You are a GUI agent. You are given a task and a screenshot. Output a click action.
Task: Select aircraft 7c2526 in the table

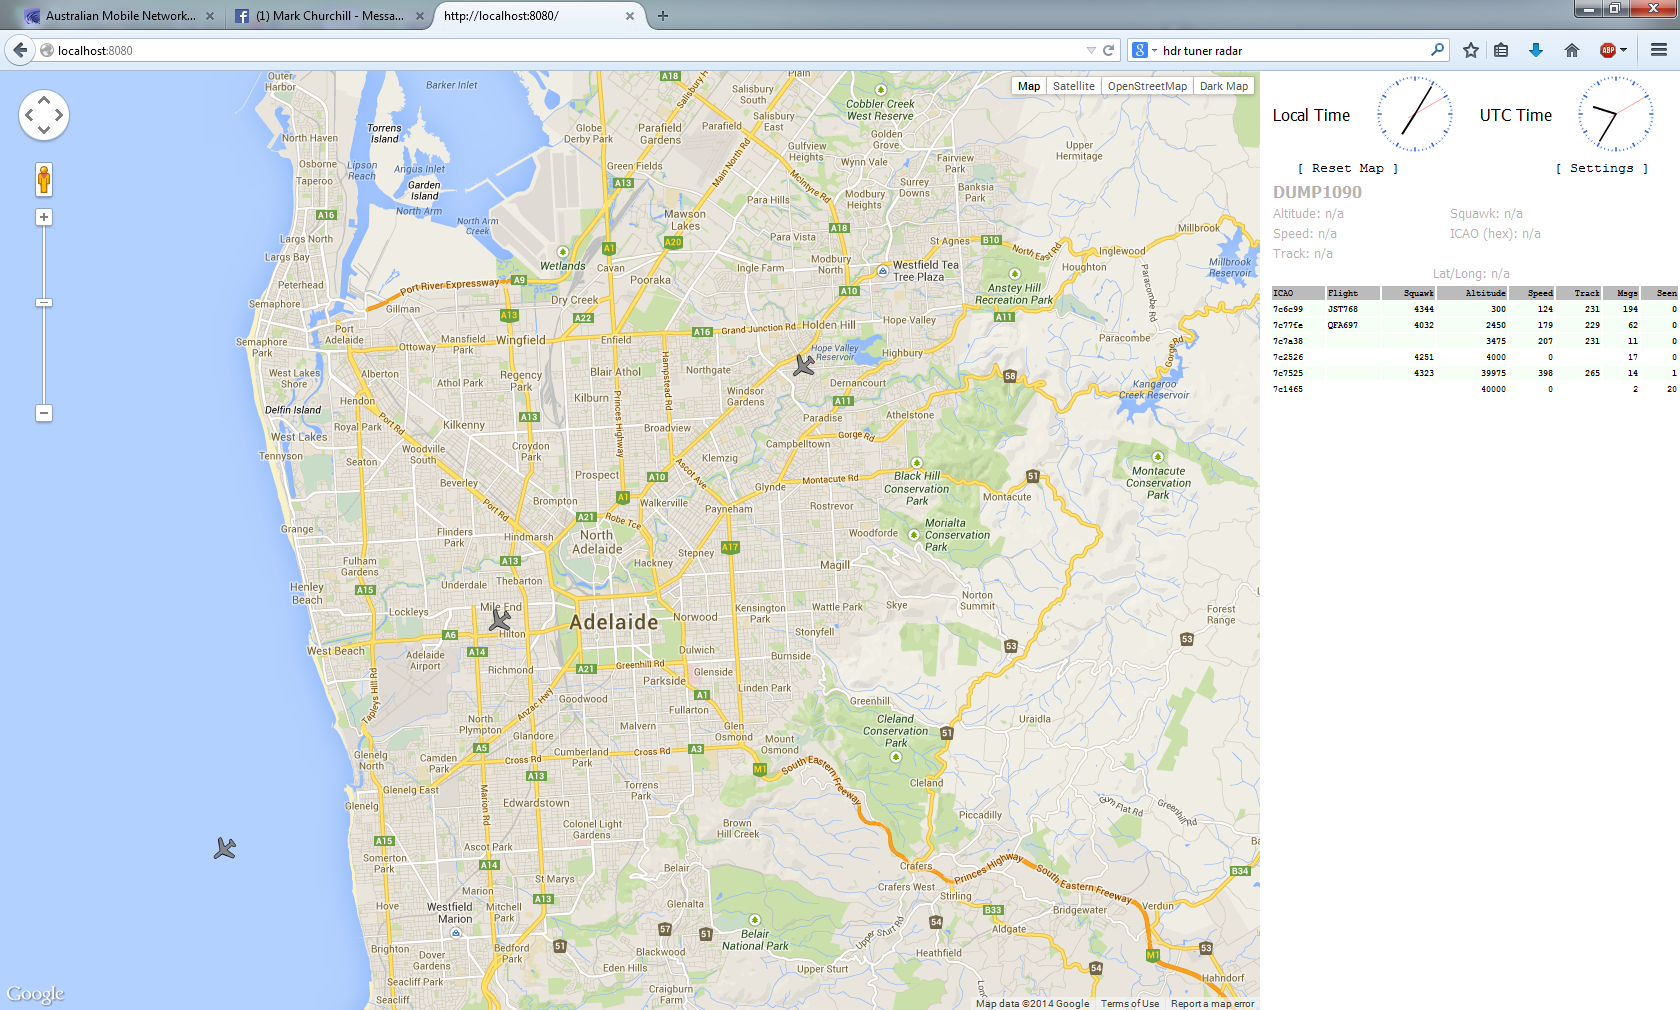(x=1475, y=357)
